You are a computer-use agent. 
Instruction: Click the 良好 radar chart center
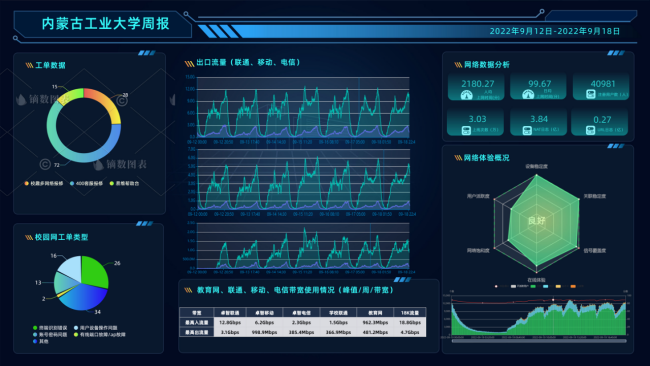click(x=536, y=220)
